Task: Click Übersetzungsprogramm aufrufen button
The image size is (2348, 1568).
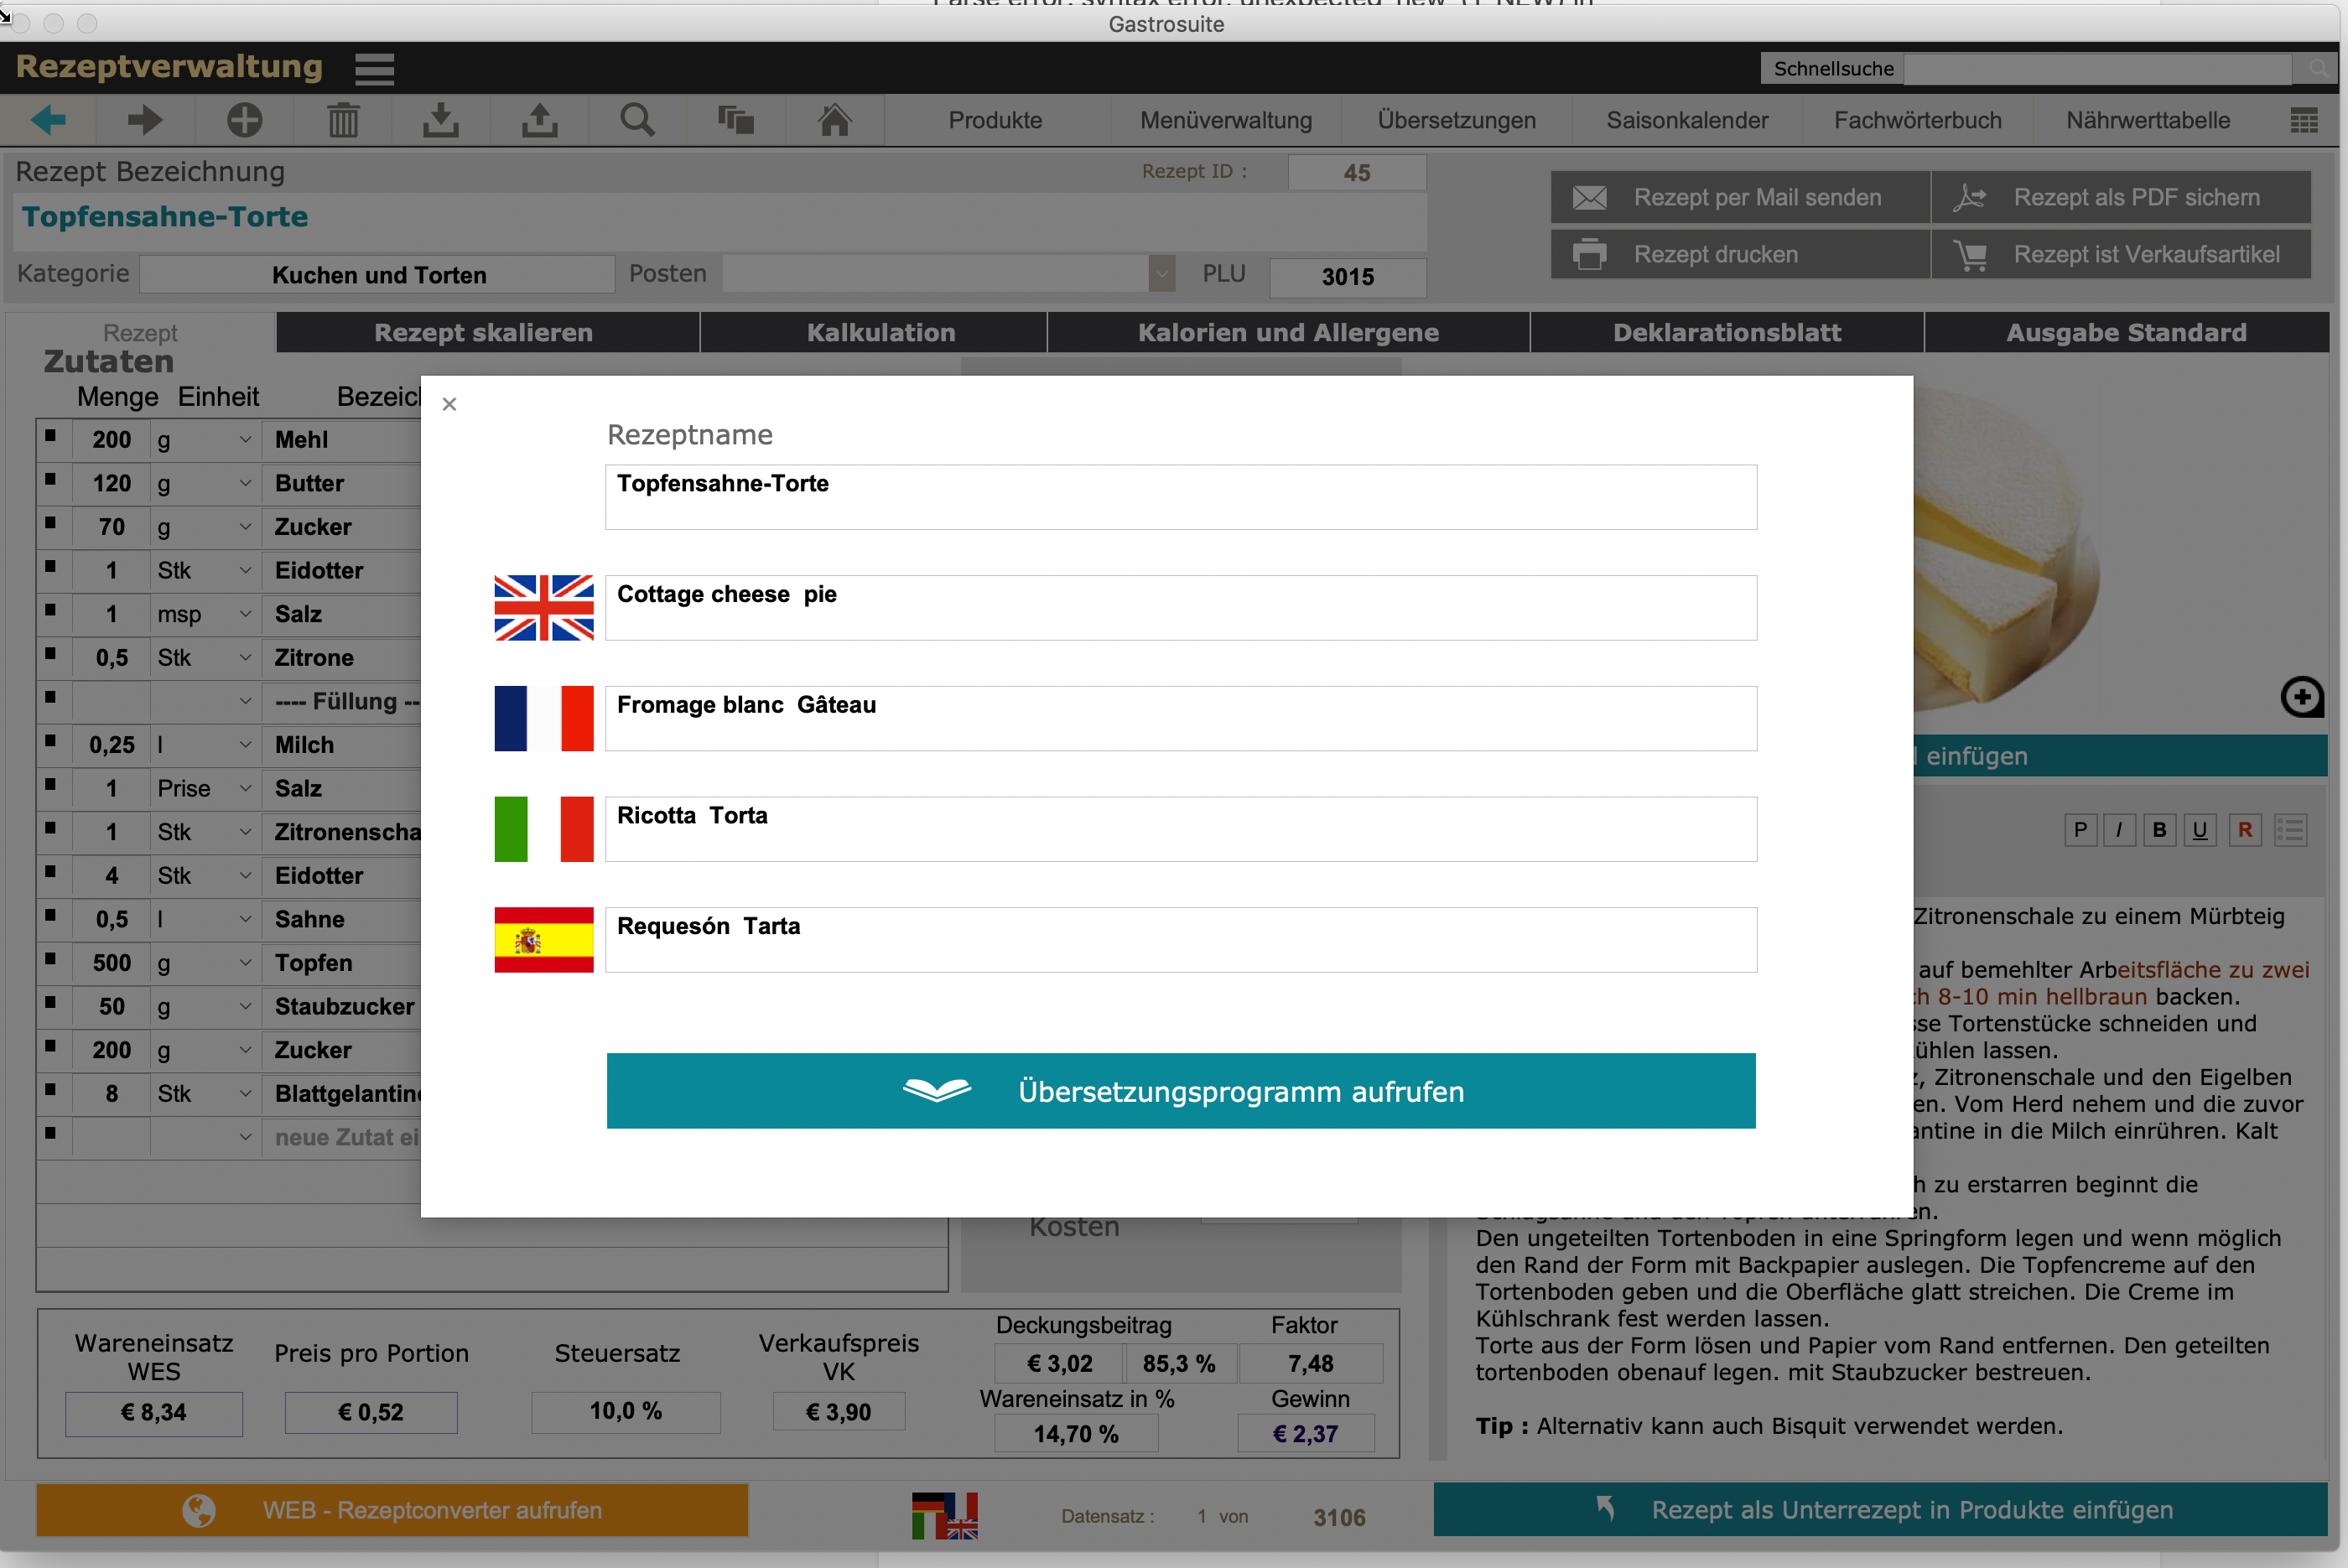Action: pyautogui.click(x=1181, y=1091)
